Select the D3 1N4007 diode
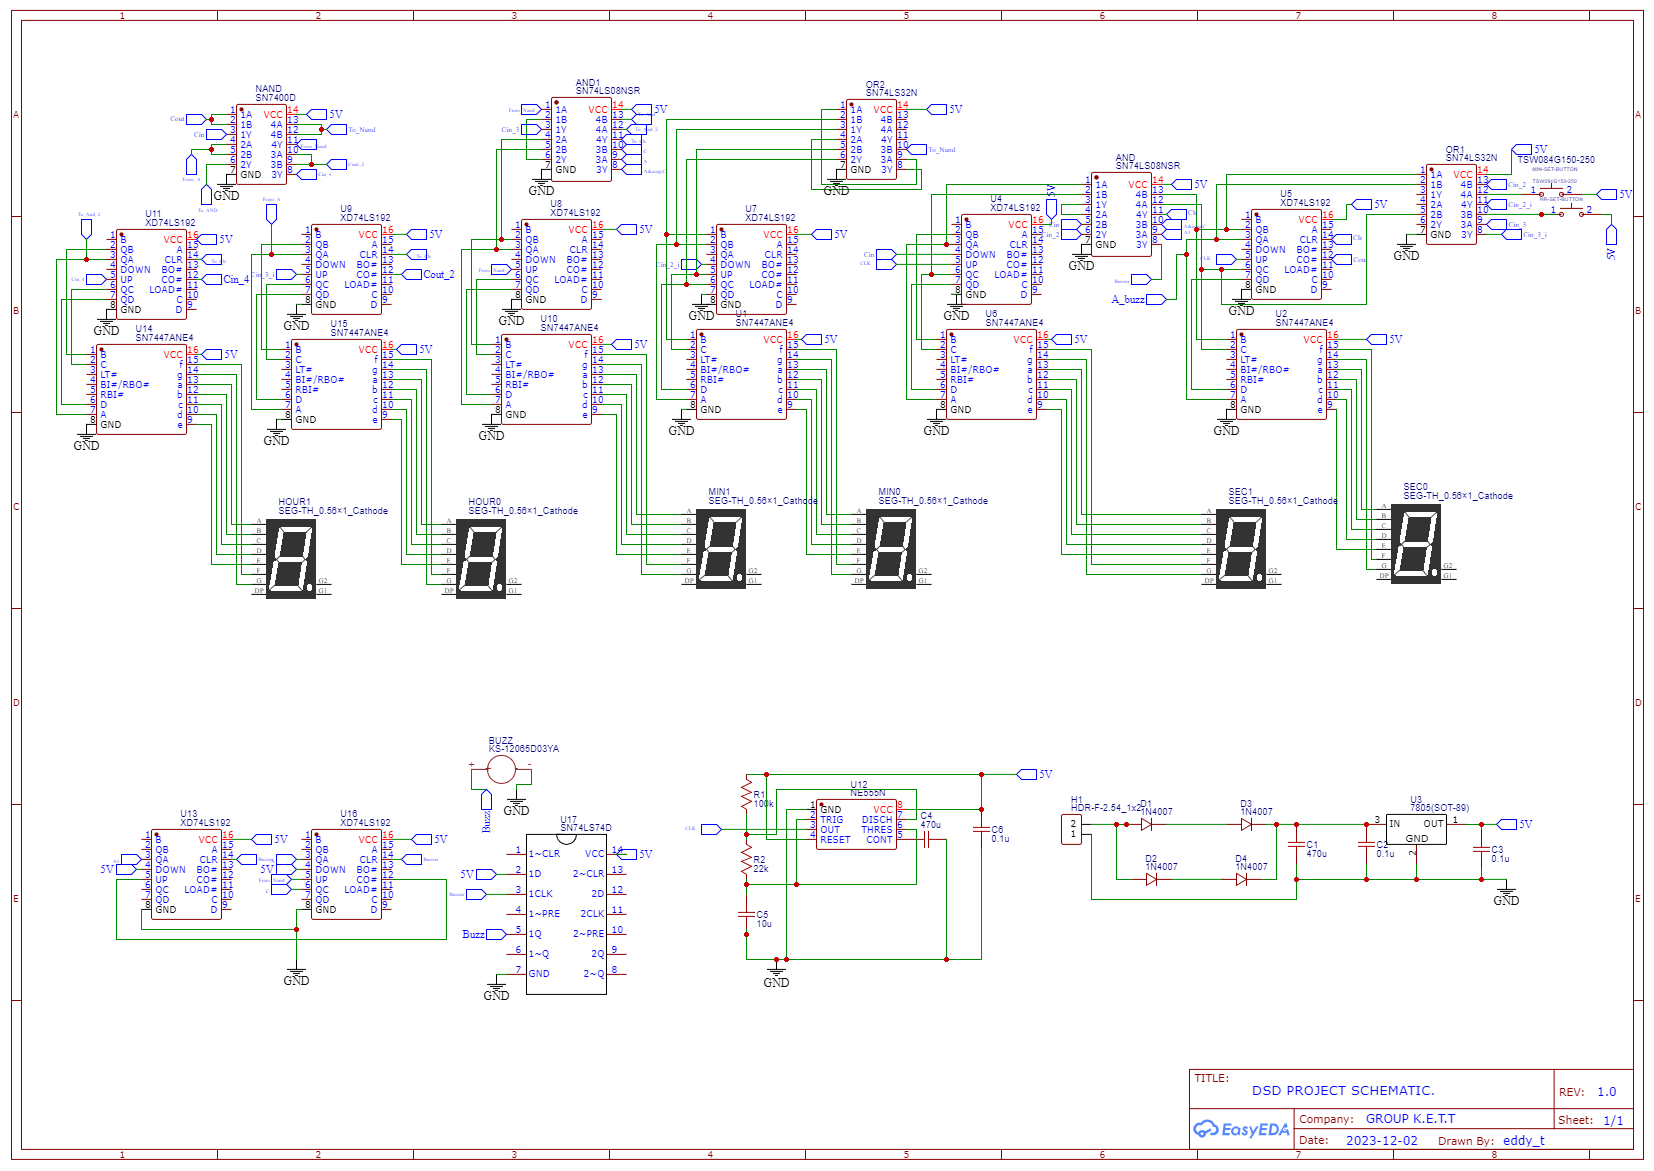Screen dimensions: 1654x1171 point(1246,824)
